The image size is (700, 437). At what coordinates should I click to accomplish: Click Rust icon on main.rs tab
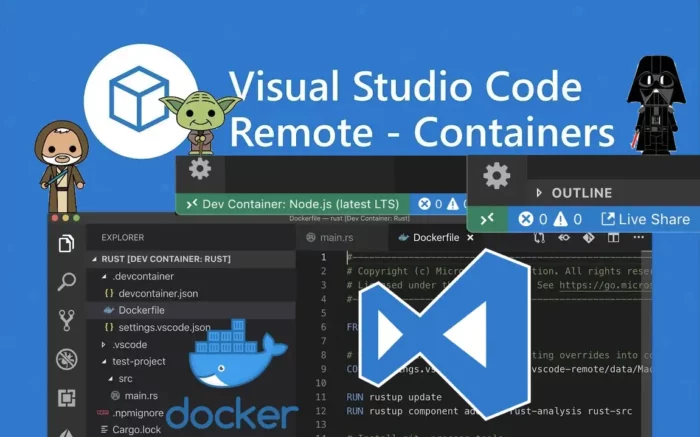tap(311, 237)
